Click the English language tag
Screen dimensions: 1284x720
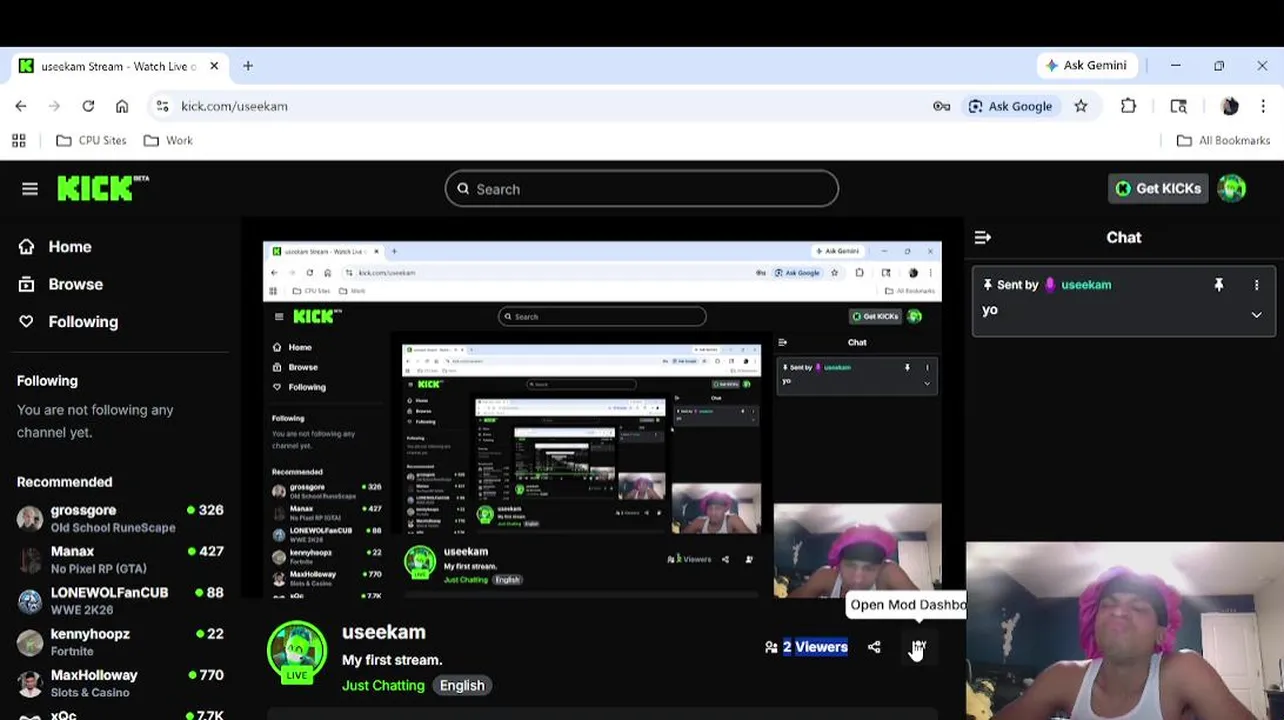point(462,686)
